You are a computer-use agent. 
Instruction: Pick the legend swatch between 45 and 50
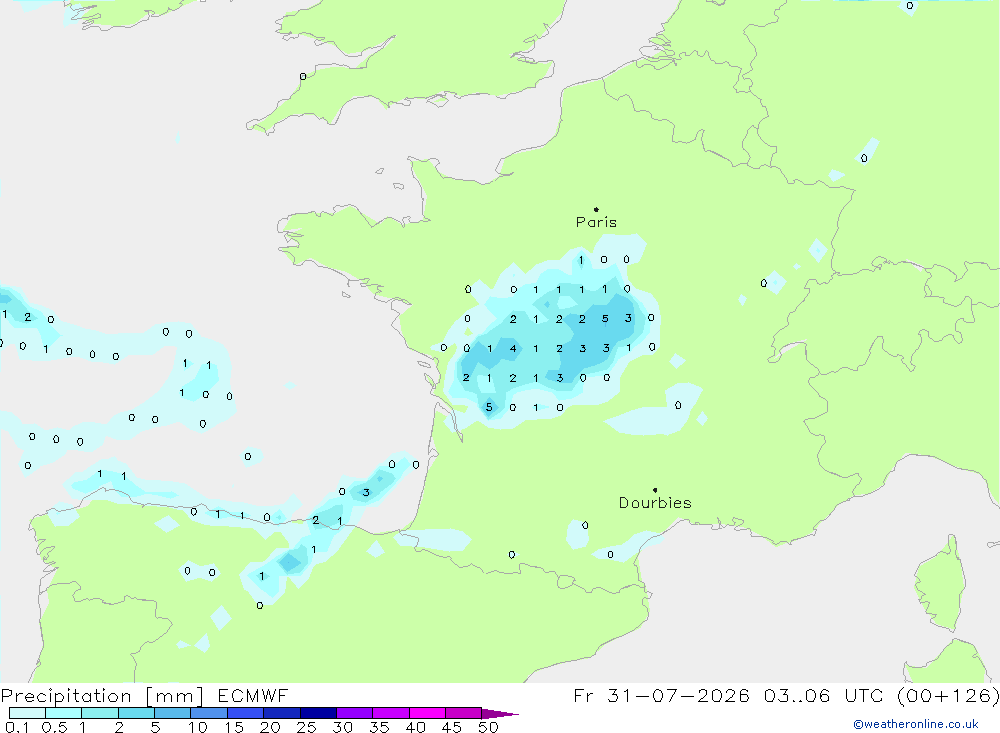[x=464, y=713]
